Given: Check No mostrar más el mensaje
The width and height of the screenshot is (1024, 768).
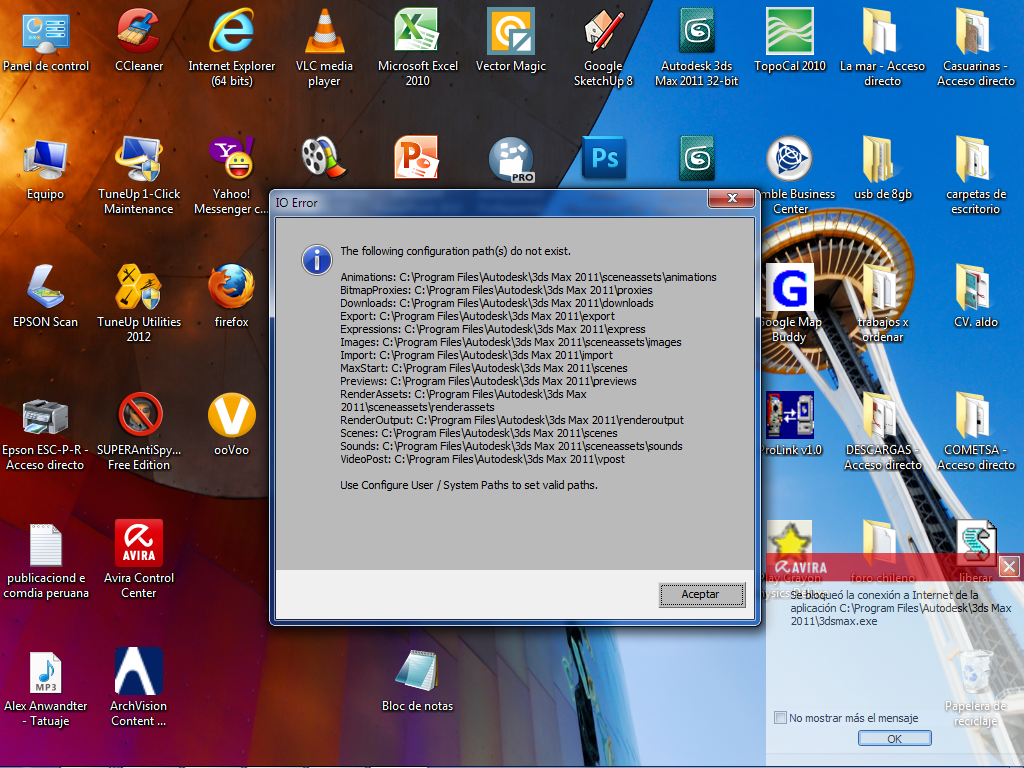Looking at the screenshot, I should [x=780, y=718].
